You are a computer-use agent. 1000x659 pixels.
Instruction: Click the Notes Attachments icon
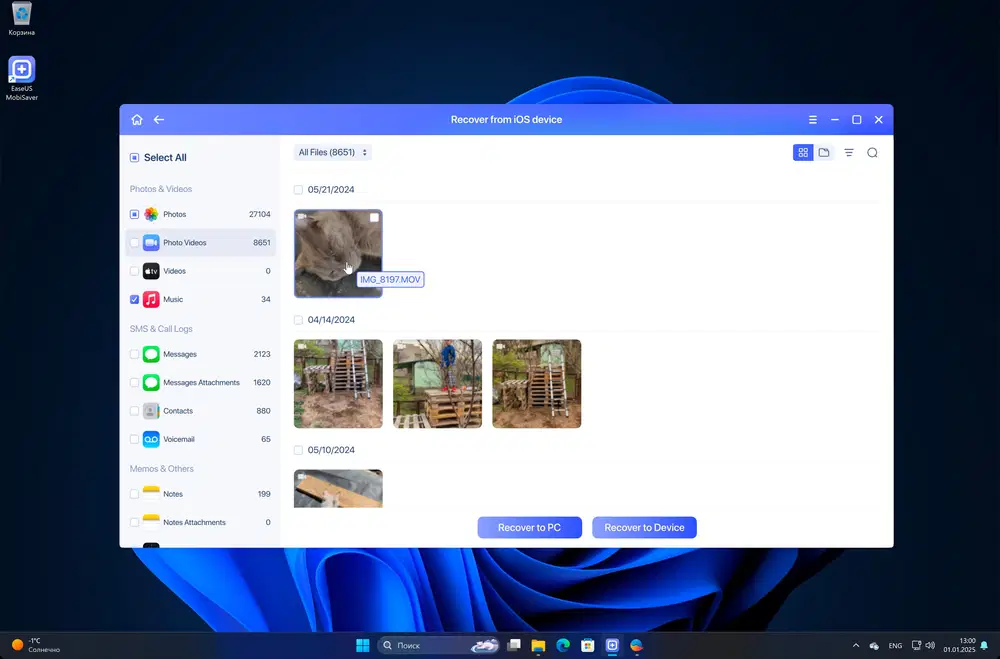point(151,522)
